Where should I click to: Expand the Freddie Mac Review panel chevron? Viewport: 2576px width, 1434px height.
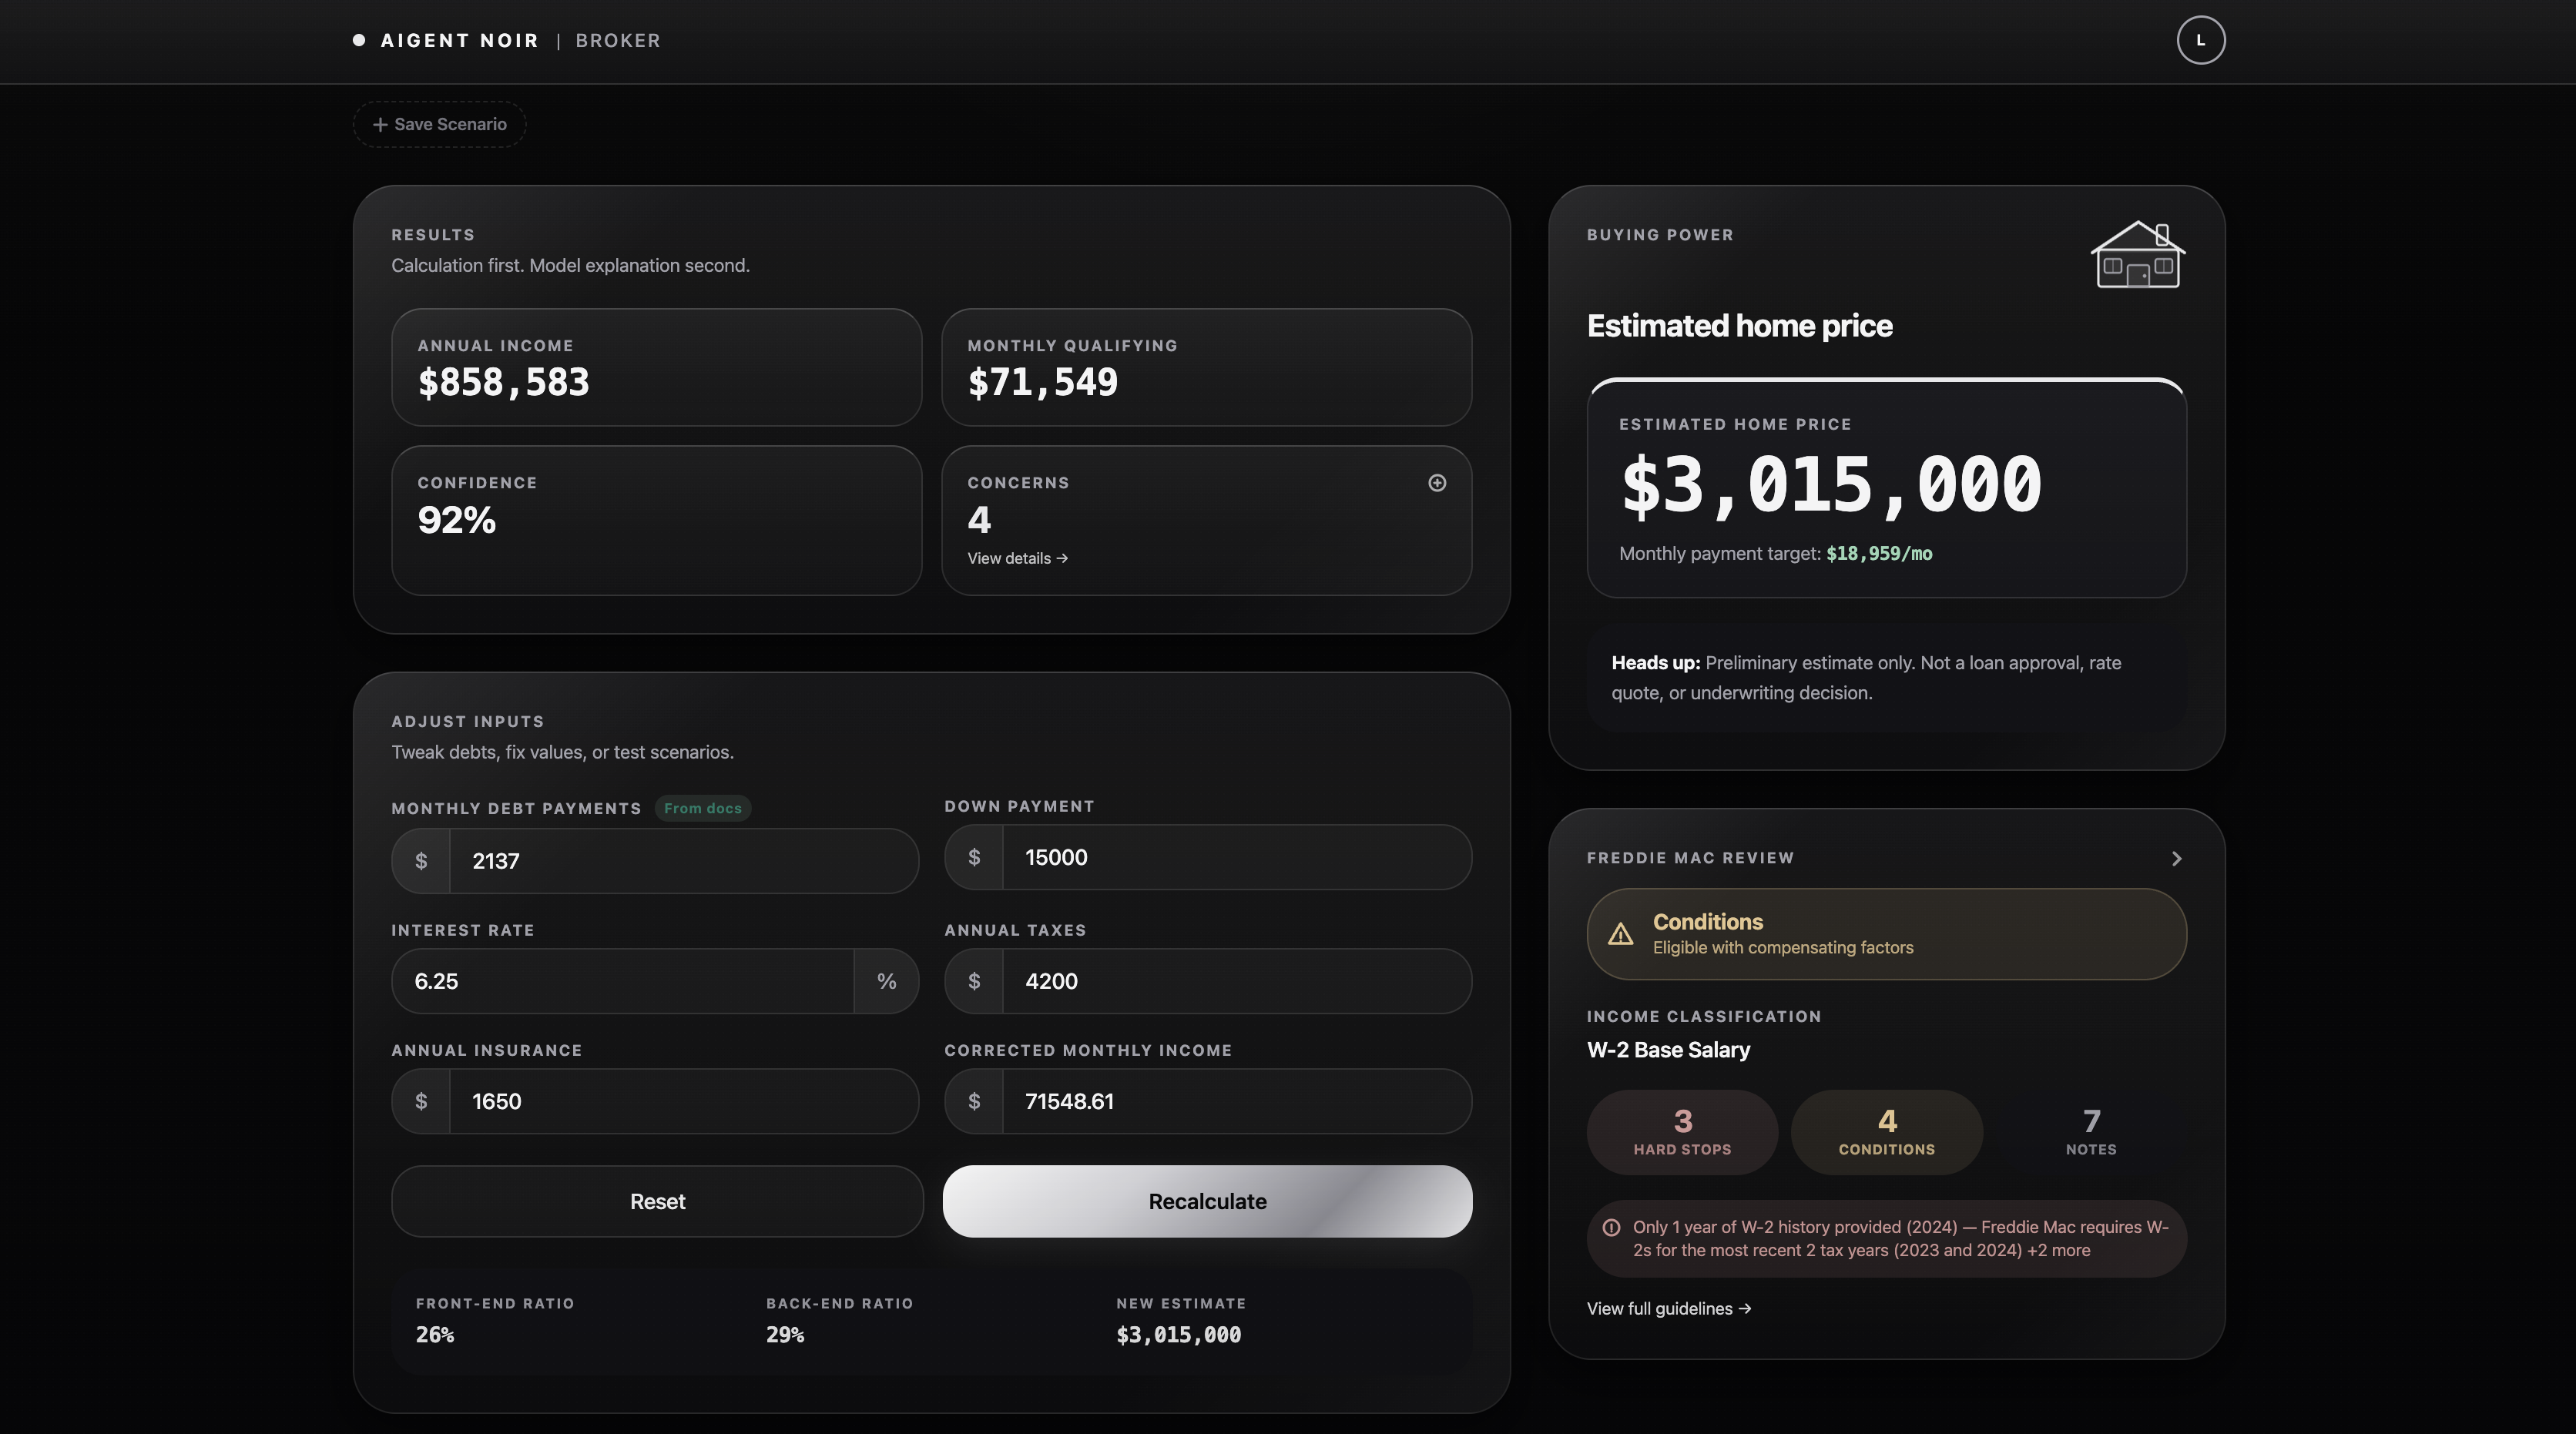click(2176, 858)
